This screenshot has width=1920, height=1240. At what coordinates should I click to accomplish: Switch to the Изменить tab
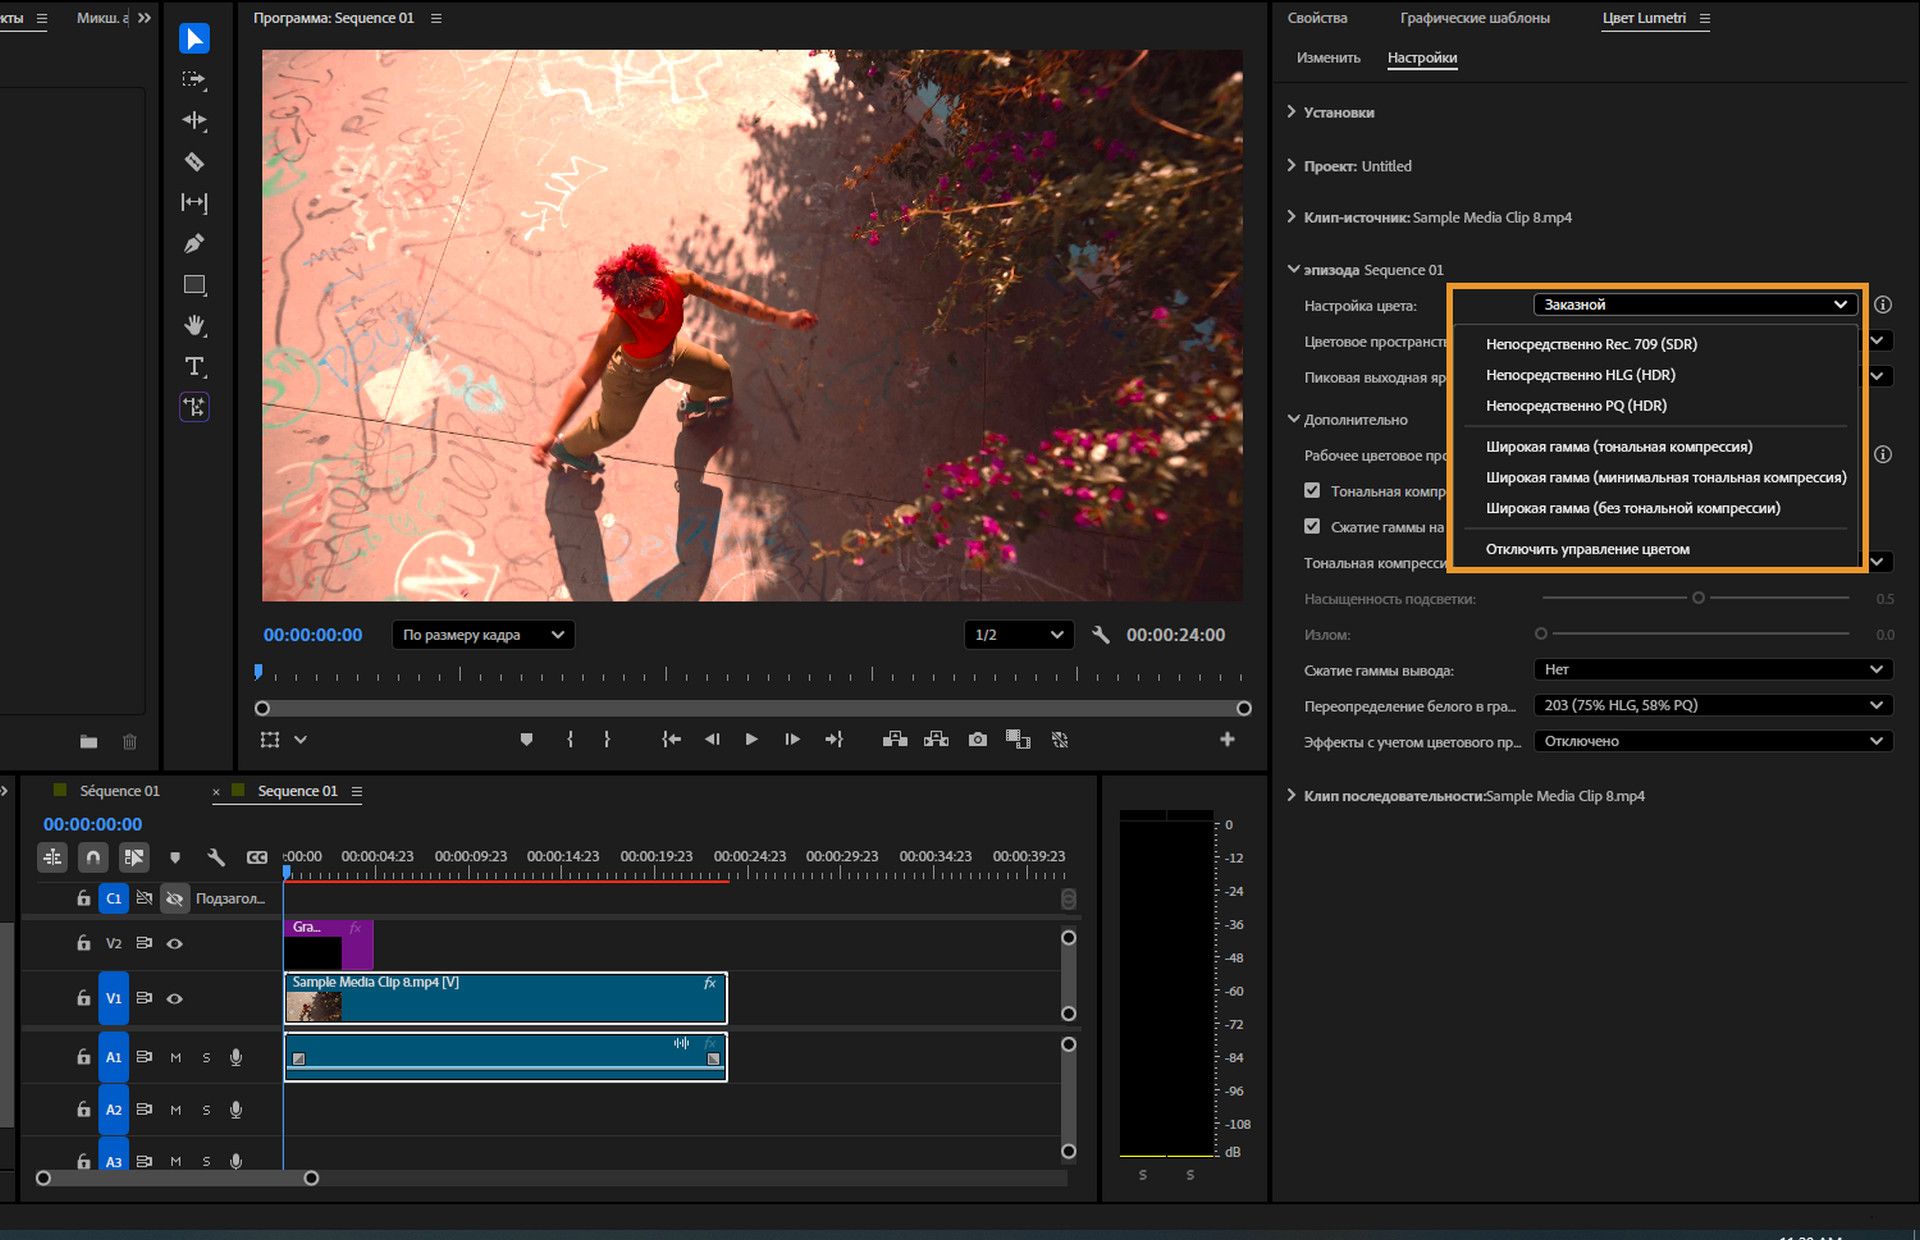(x=1328, y=58)
